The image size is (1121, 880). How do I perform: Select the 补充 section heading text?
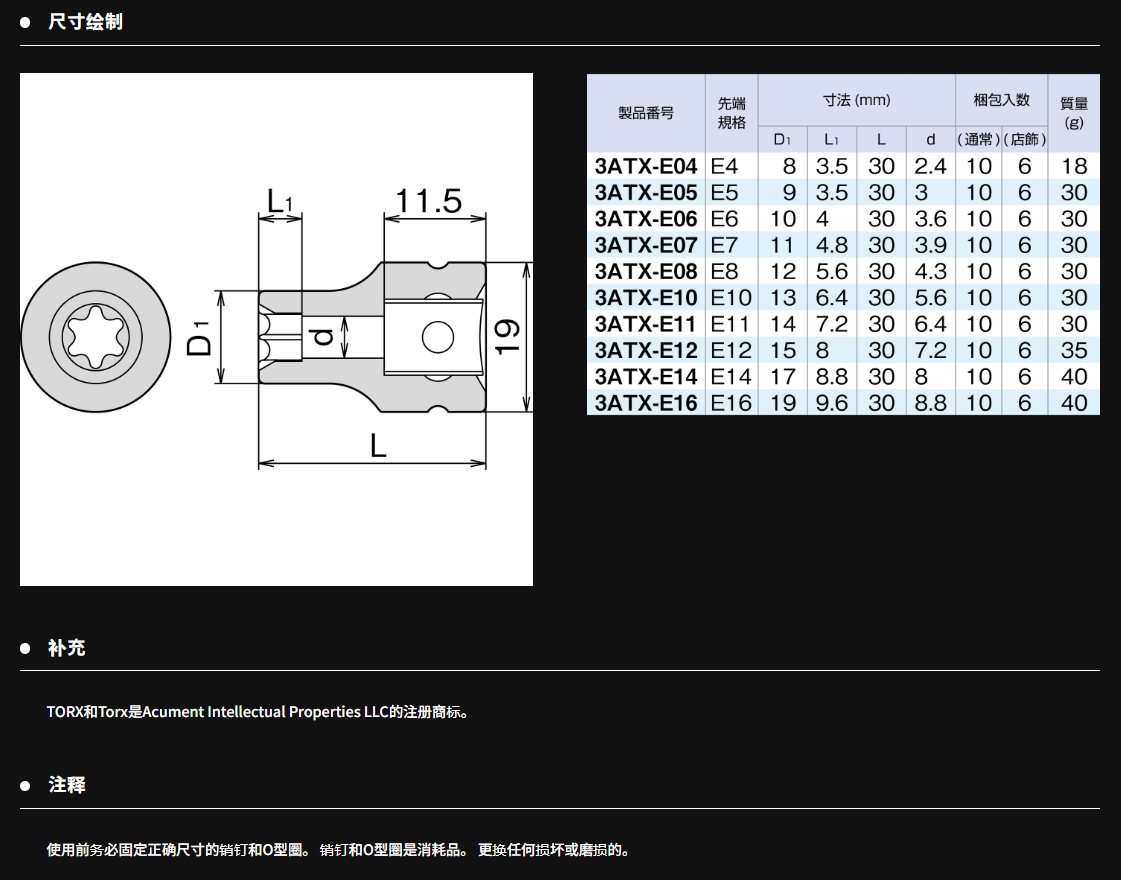[x=67, y=648]
